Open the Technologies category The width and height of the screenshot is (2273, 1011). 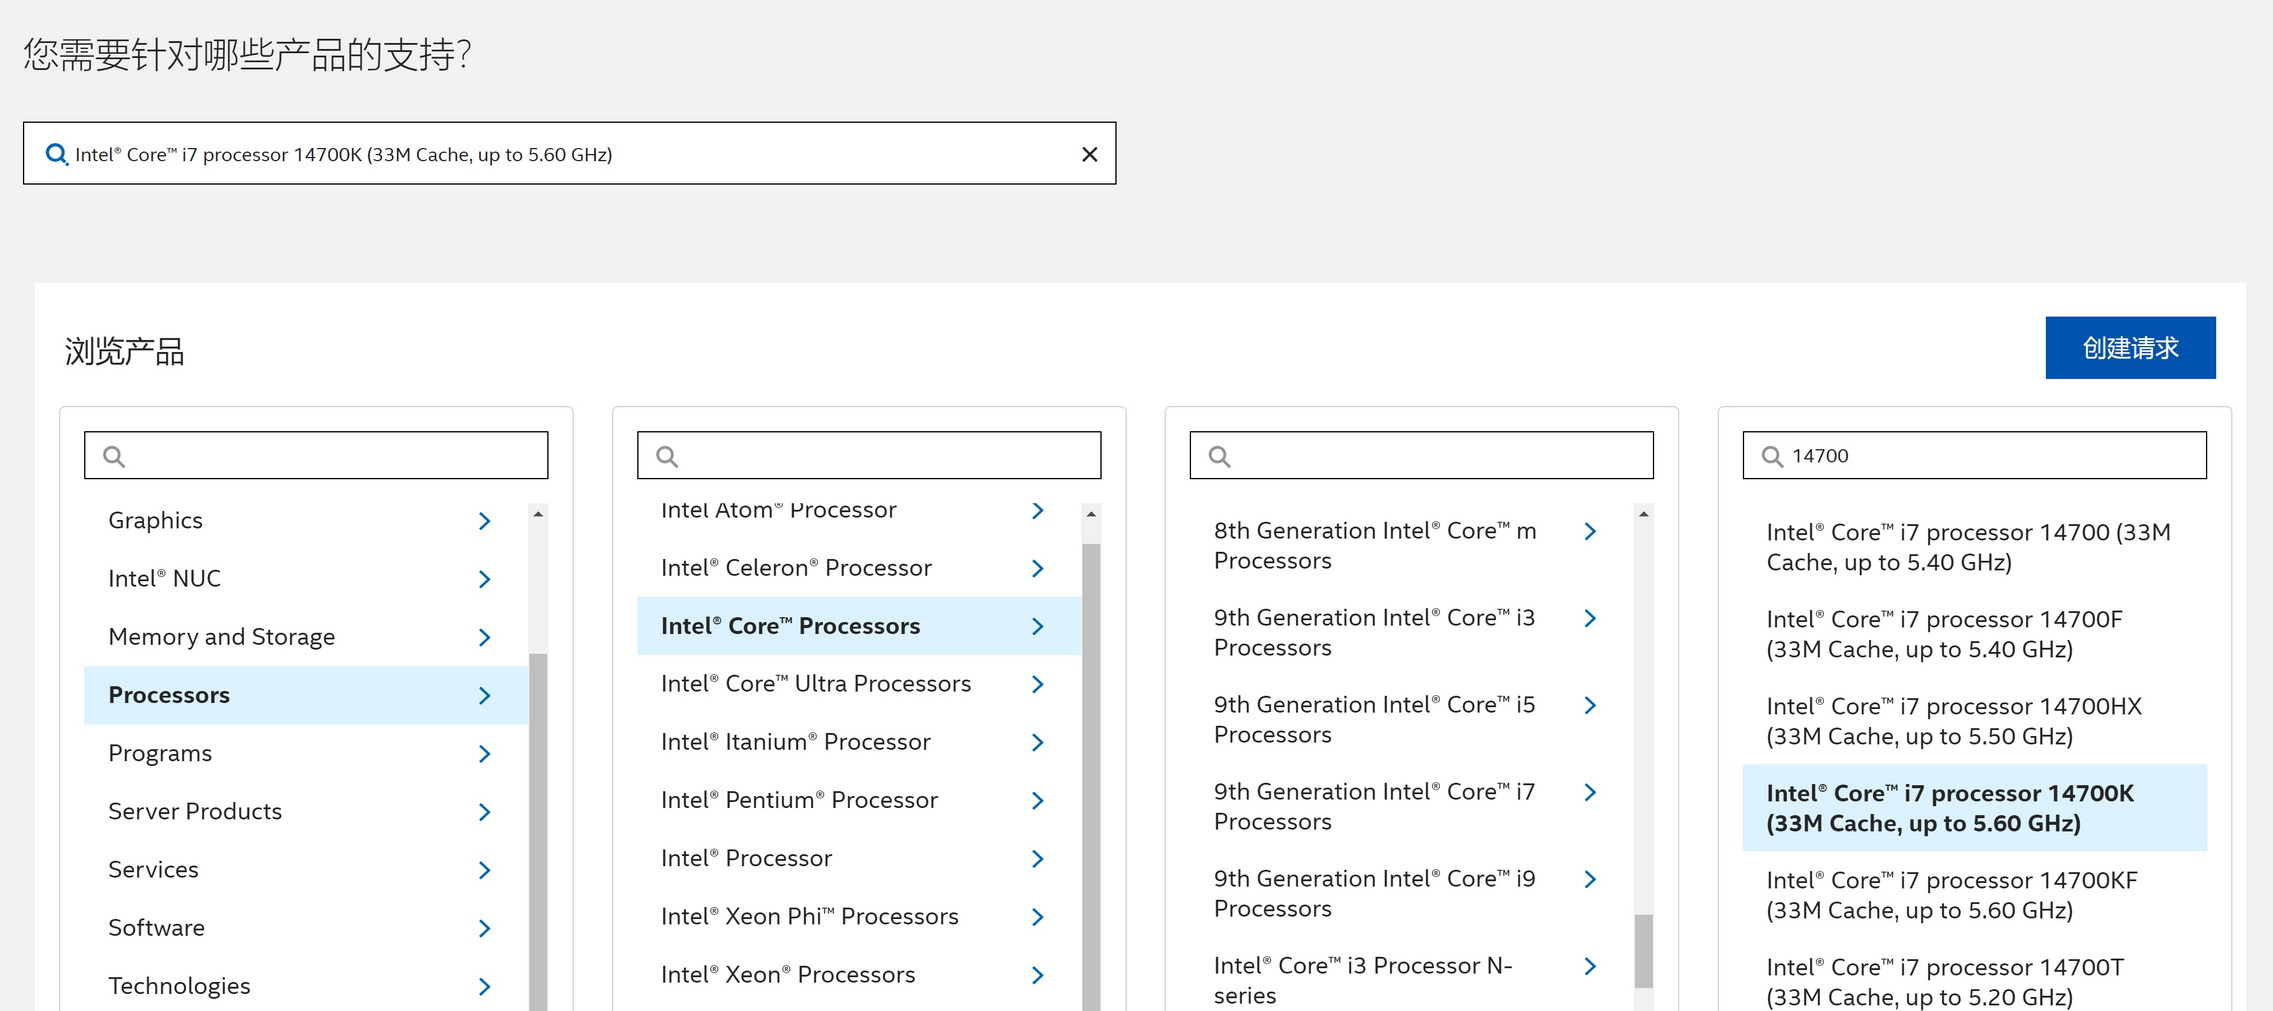pyautogui.click(x=305, y=985)
